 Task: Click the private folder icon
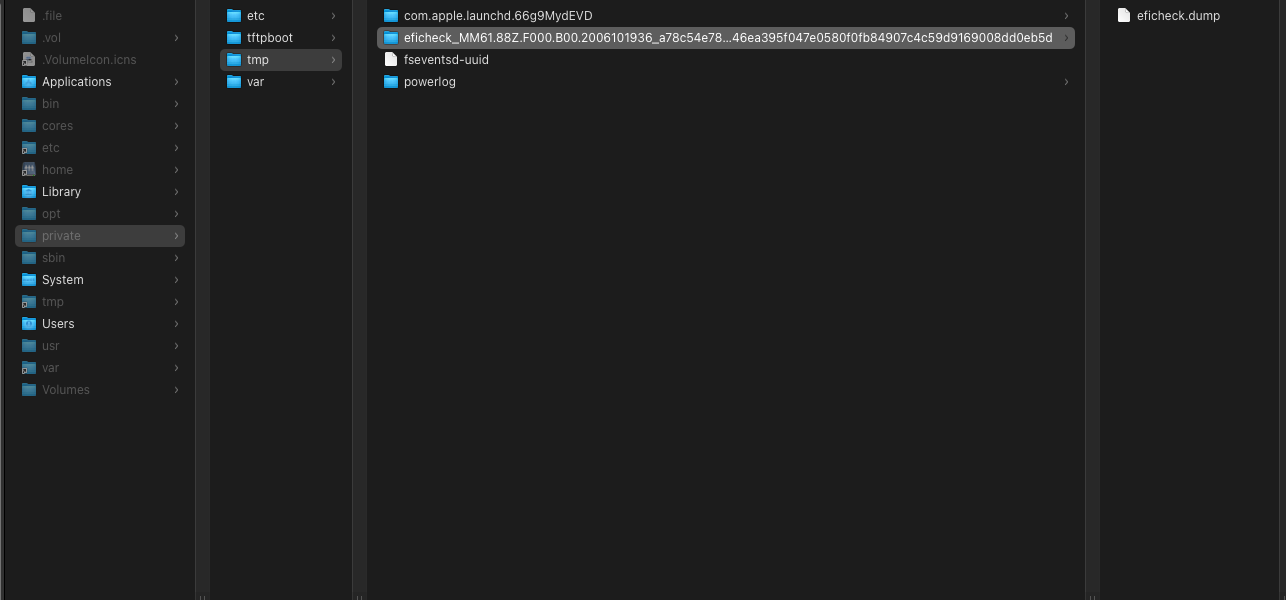pos(29,236)
